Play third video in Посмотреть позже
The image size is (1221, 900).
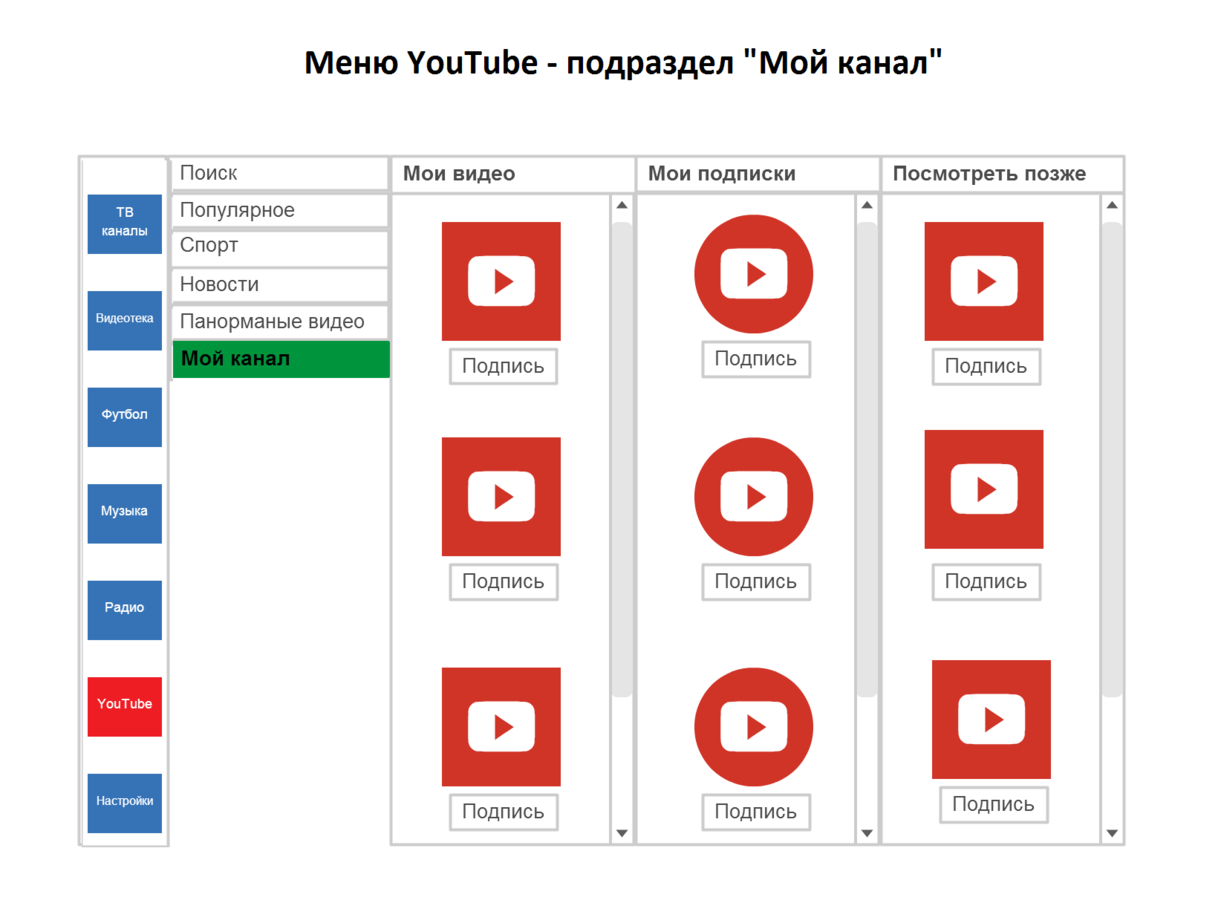(991, 719)
